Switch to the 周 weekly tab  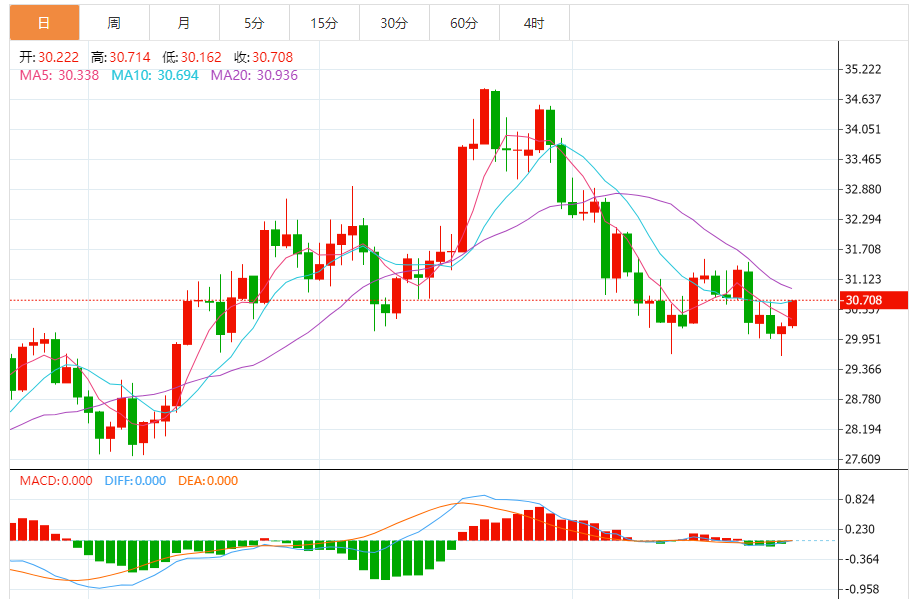114,23
